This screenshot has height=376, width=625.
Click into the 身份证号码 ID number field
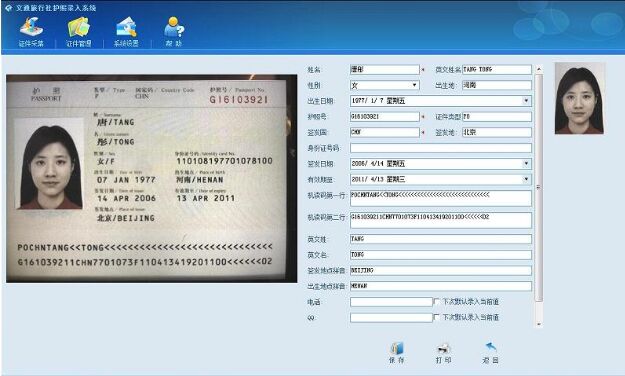point(441,148)
